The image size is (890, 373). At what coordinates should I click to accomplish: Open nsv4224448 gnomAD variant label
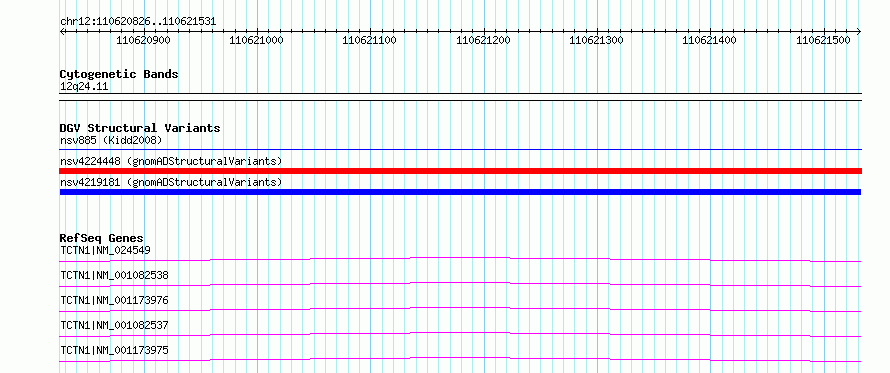[x=171, y=161]
